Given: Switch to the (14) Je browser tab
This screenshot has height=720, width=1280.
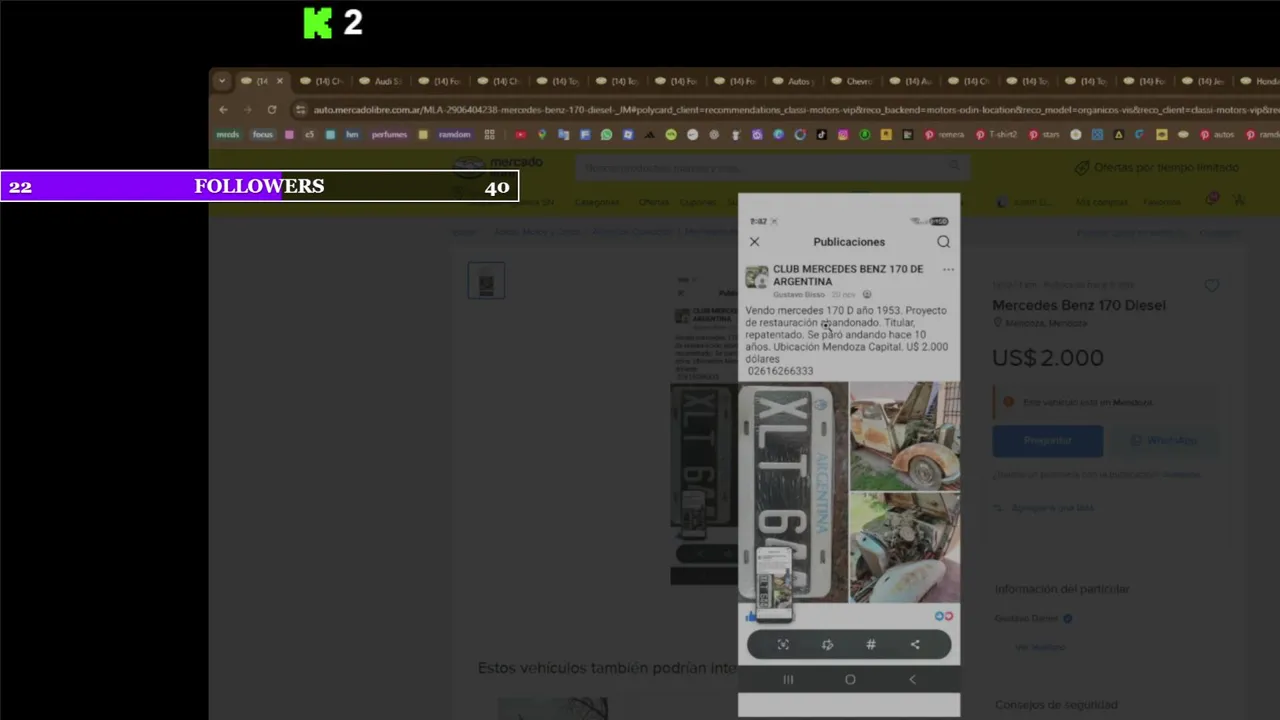Looking at the screenshot, I should pos(1203,81).
